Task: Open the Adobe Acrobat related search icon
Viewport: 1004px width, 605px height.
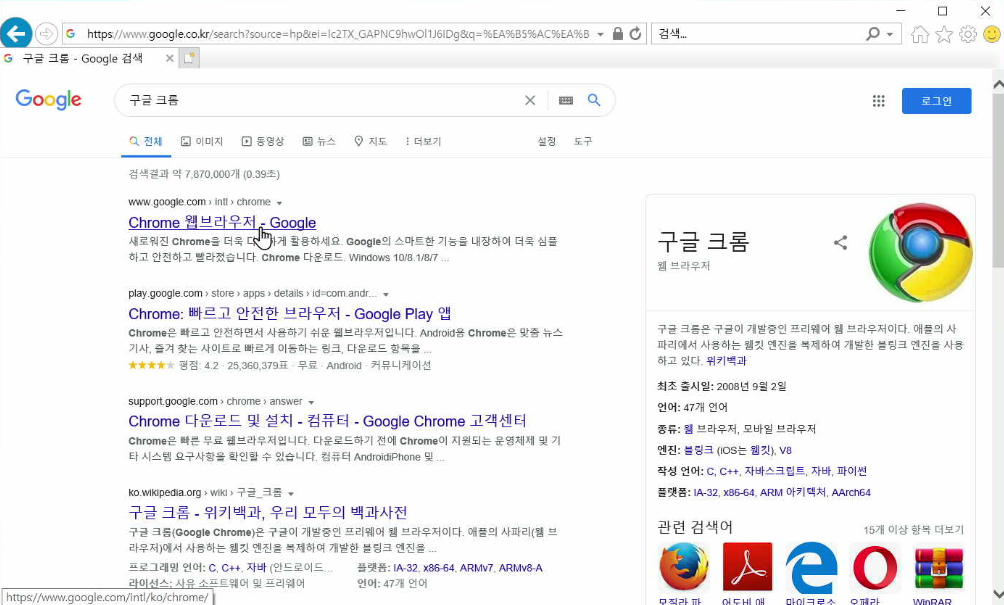Action: 747,567
